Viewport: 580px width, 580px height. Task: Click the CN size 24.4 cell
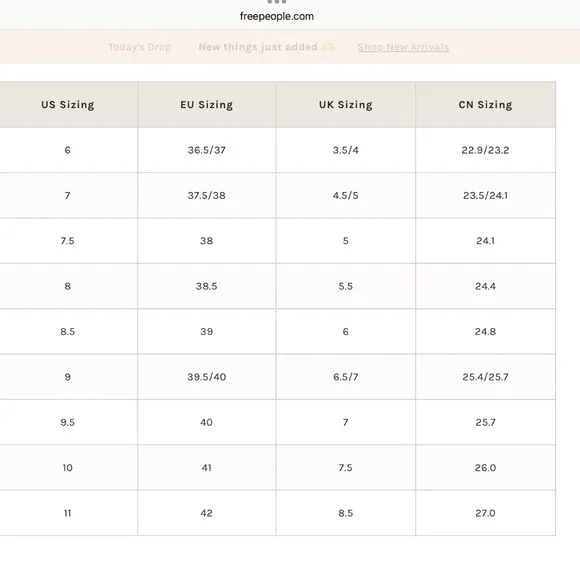485,286
